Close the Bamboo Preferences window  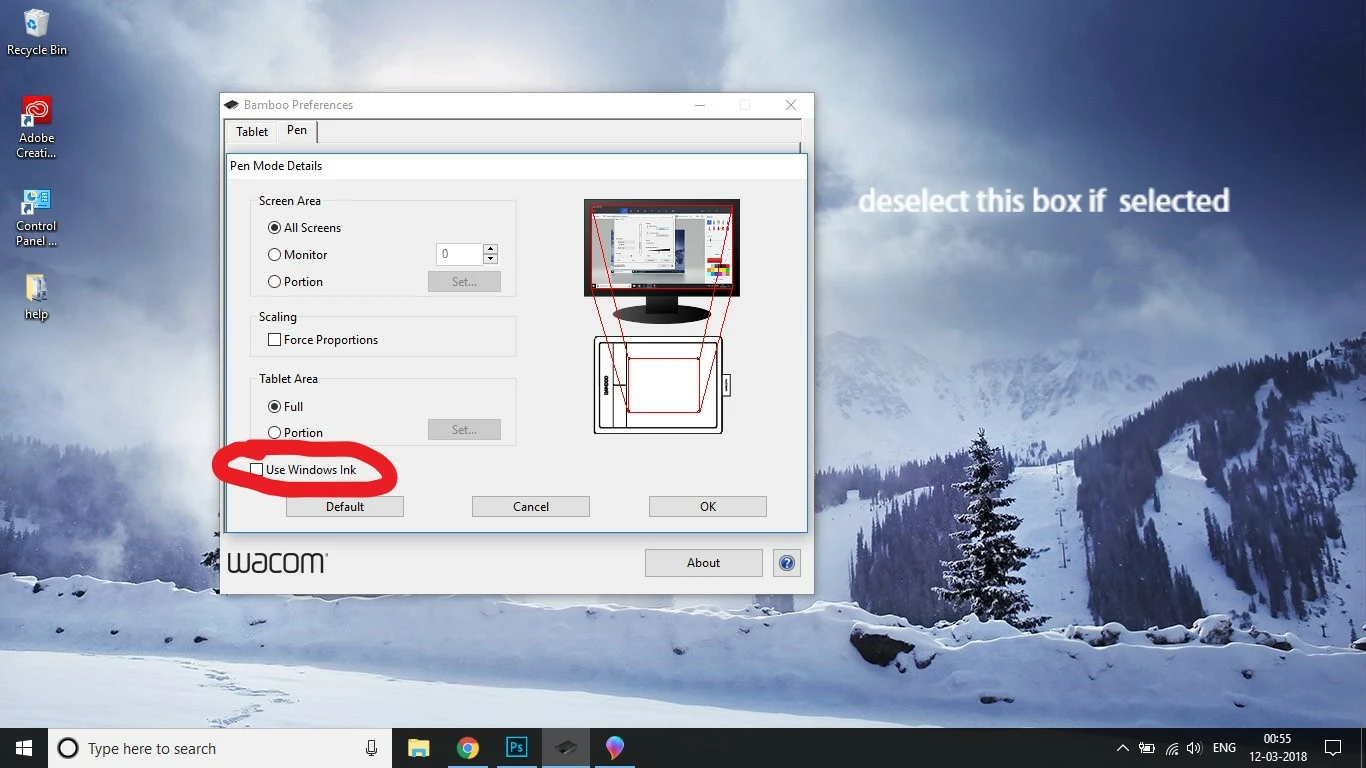[791, 105]
